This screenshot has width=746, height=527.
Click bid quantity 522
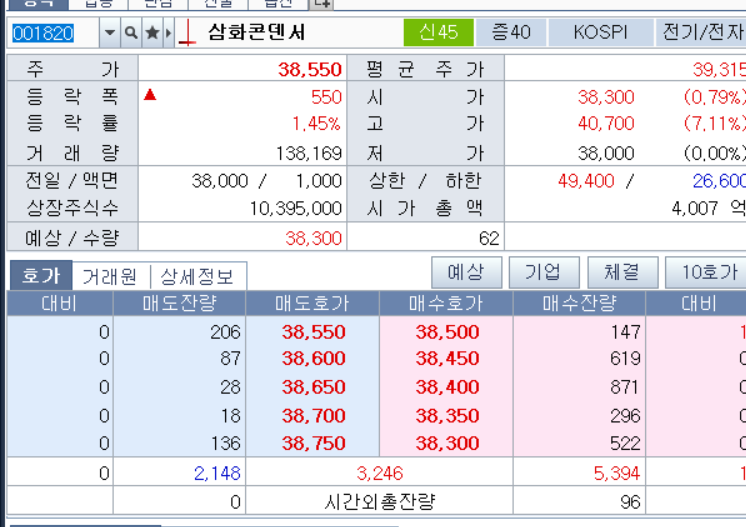626,443
